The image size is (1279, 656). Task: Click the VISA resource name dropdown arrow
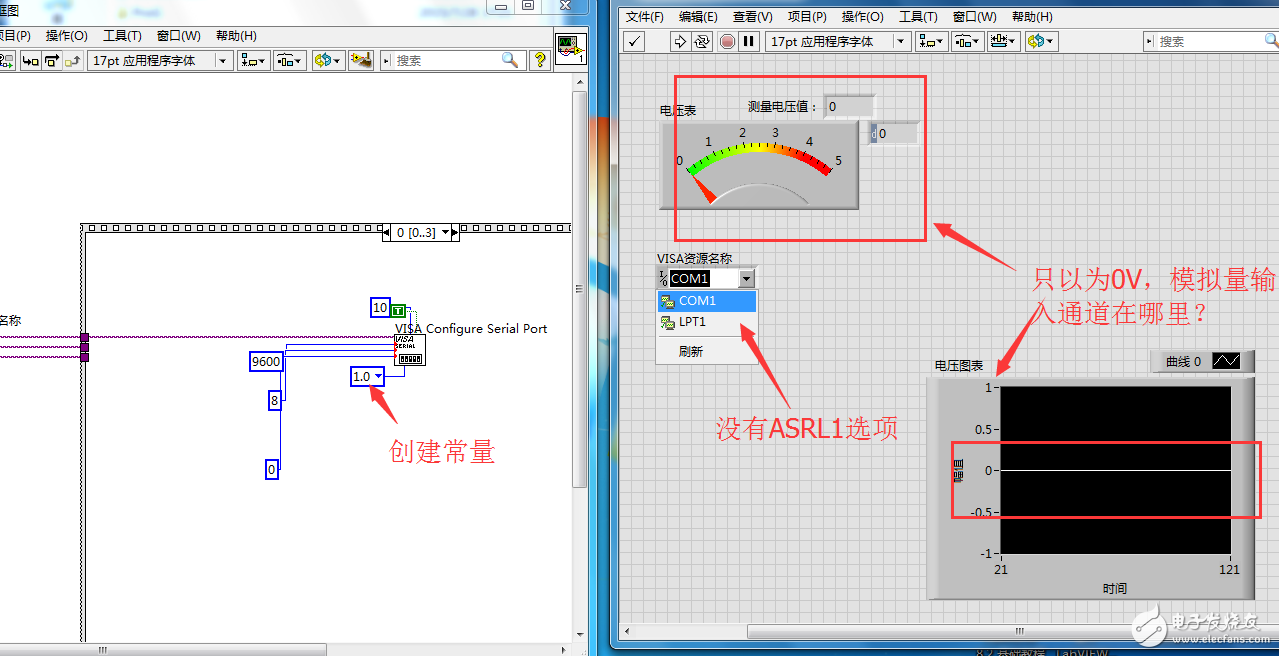[x=746, y=279]
